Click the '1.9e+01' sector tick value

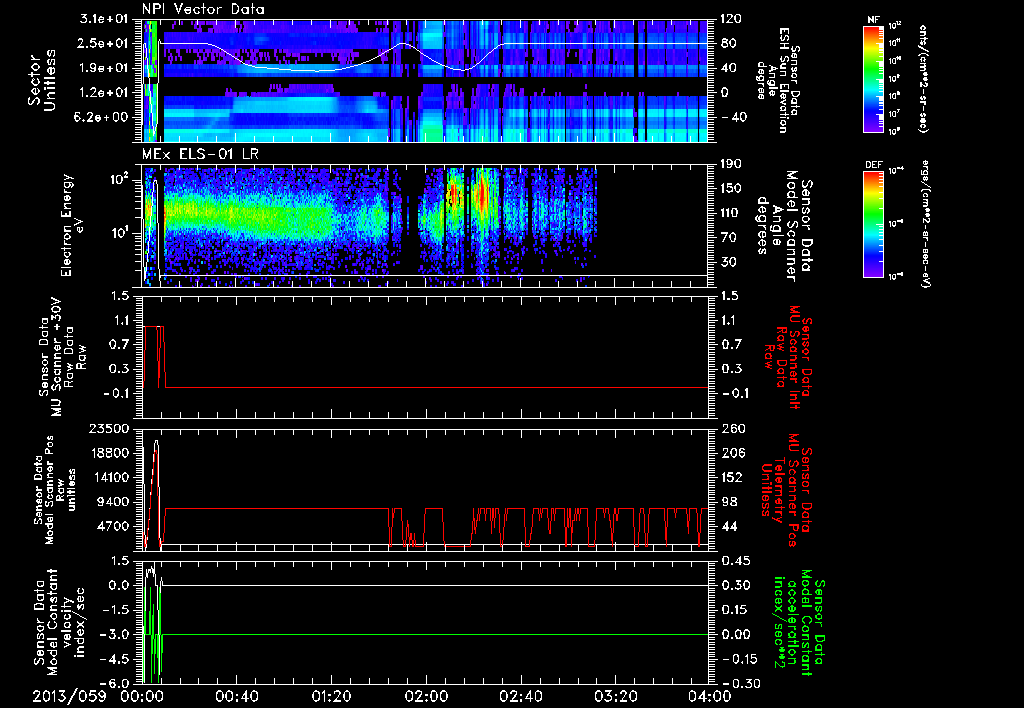point(103,68)
